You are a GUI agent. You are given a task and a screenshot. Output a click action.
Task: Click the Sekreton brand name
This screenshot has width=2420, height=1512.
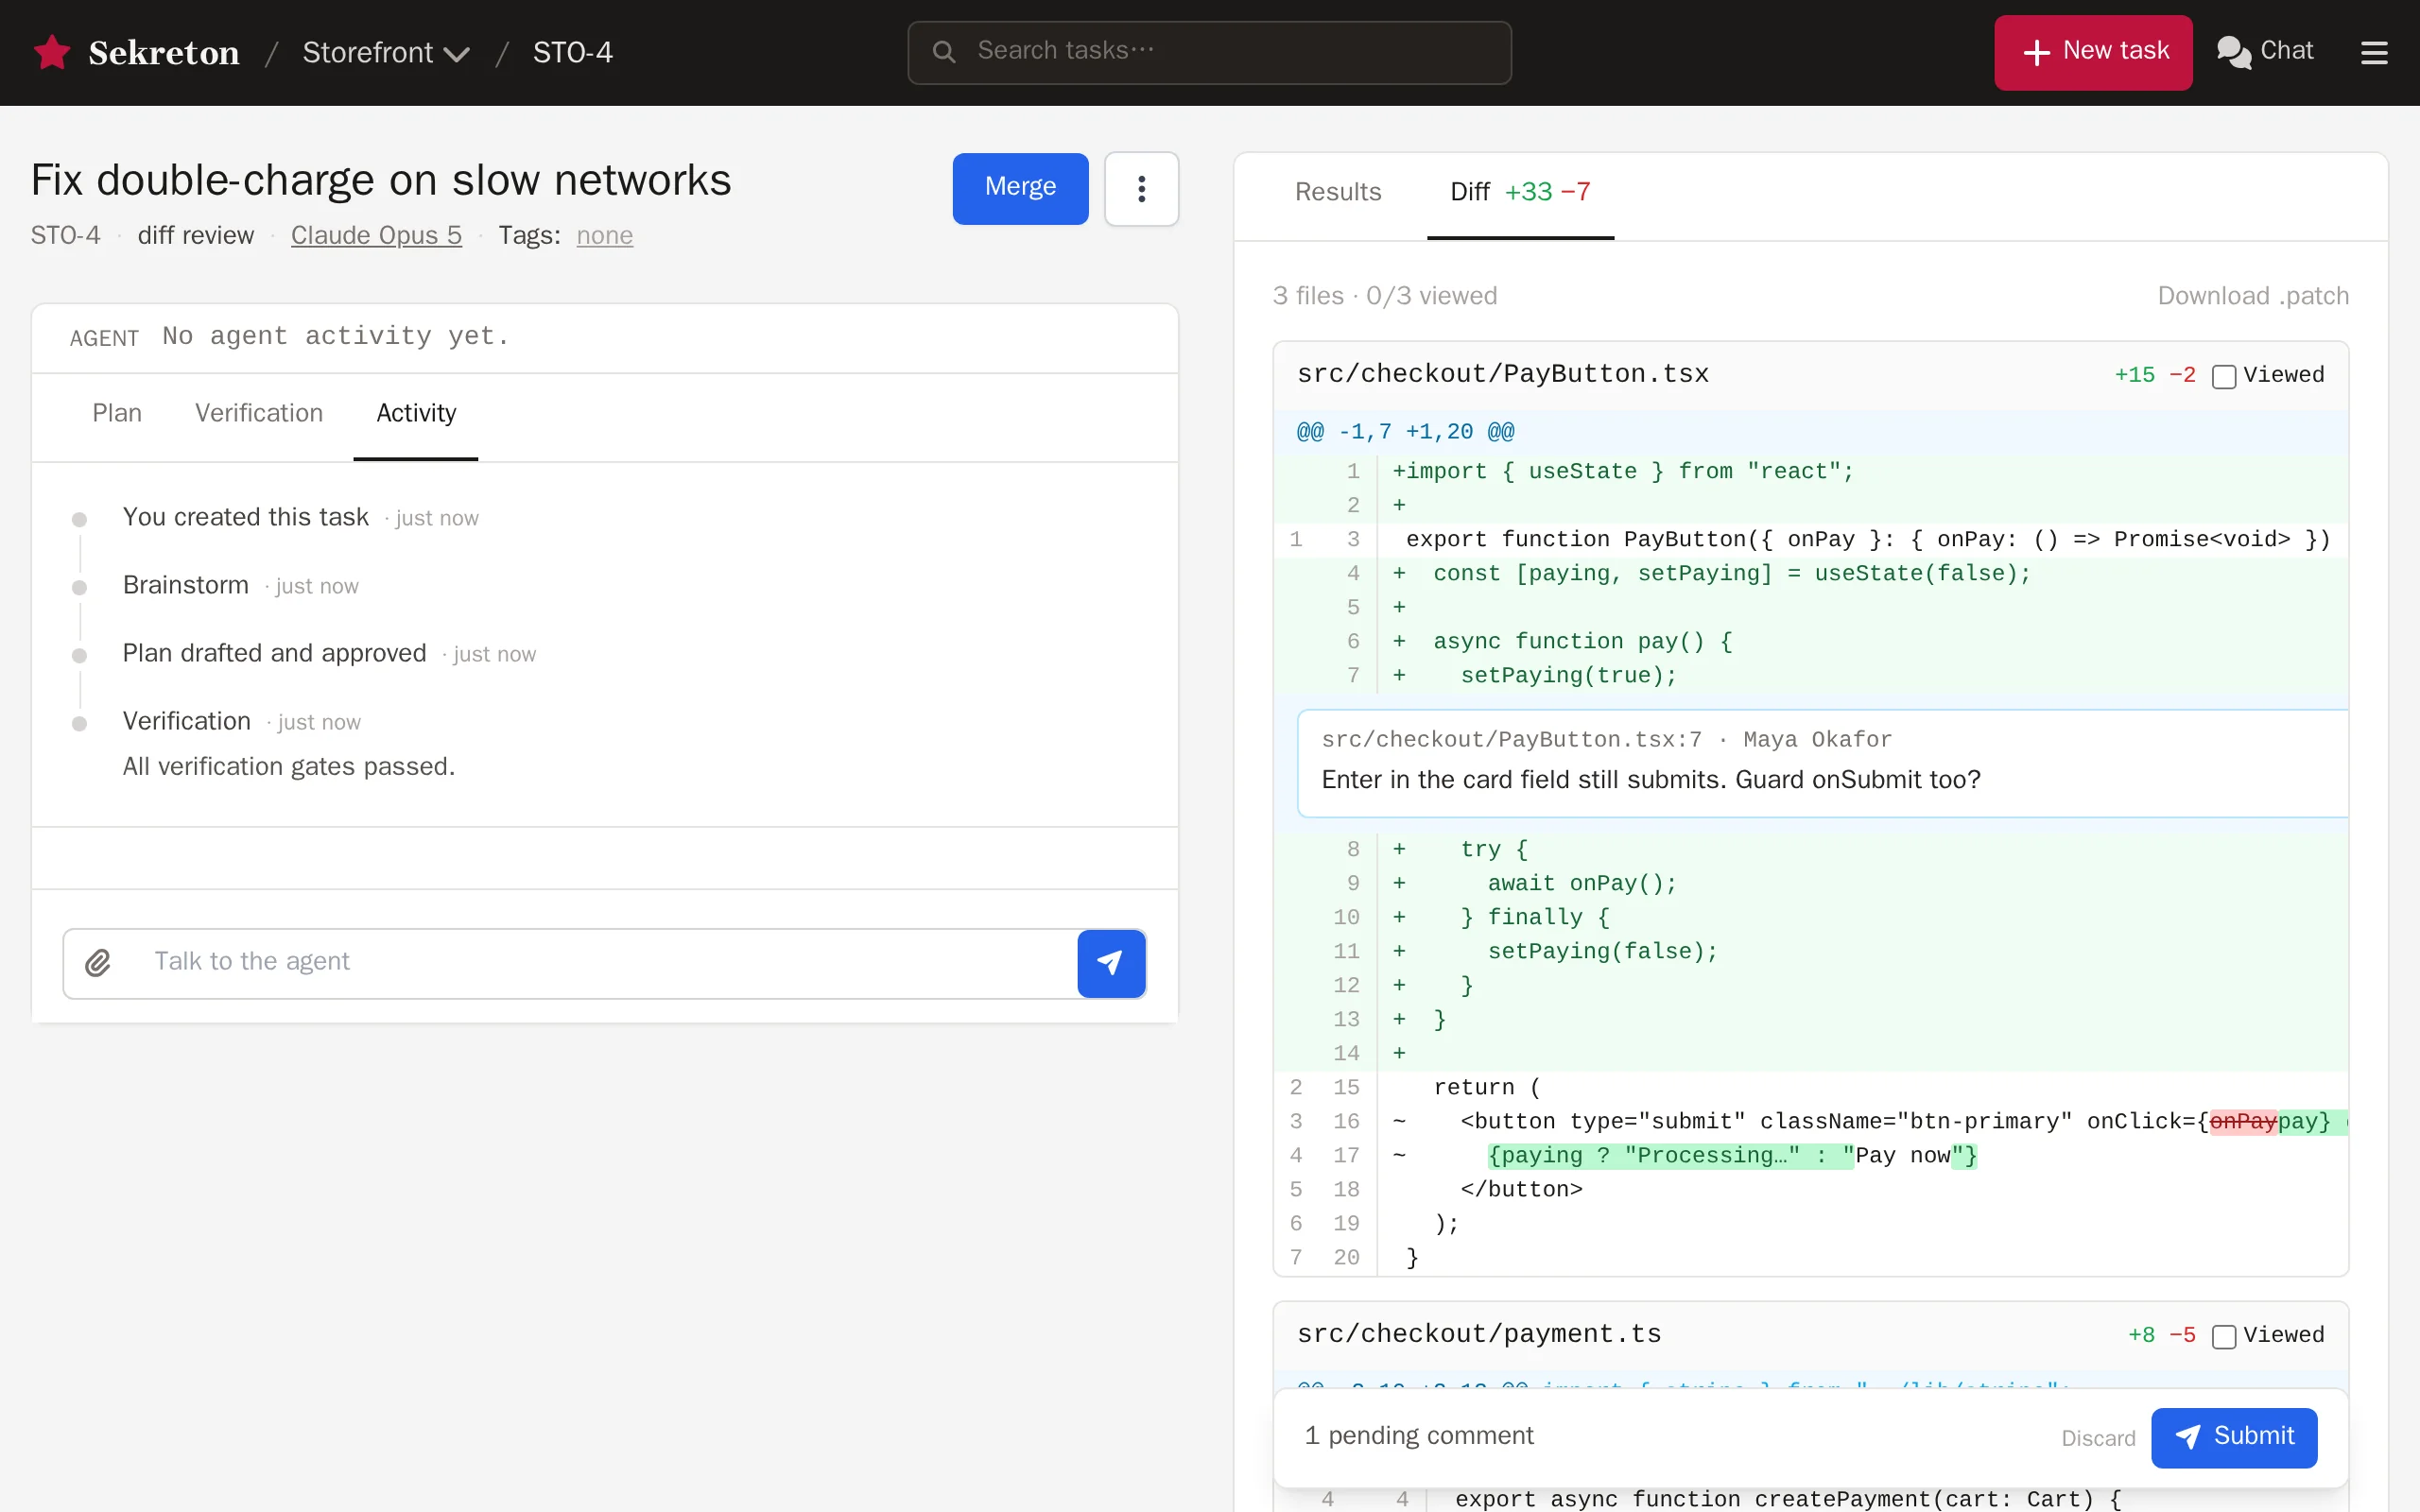(164, 52)
